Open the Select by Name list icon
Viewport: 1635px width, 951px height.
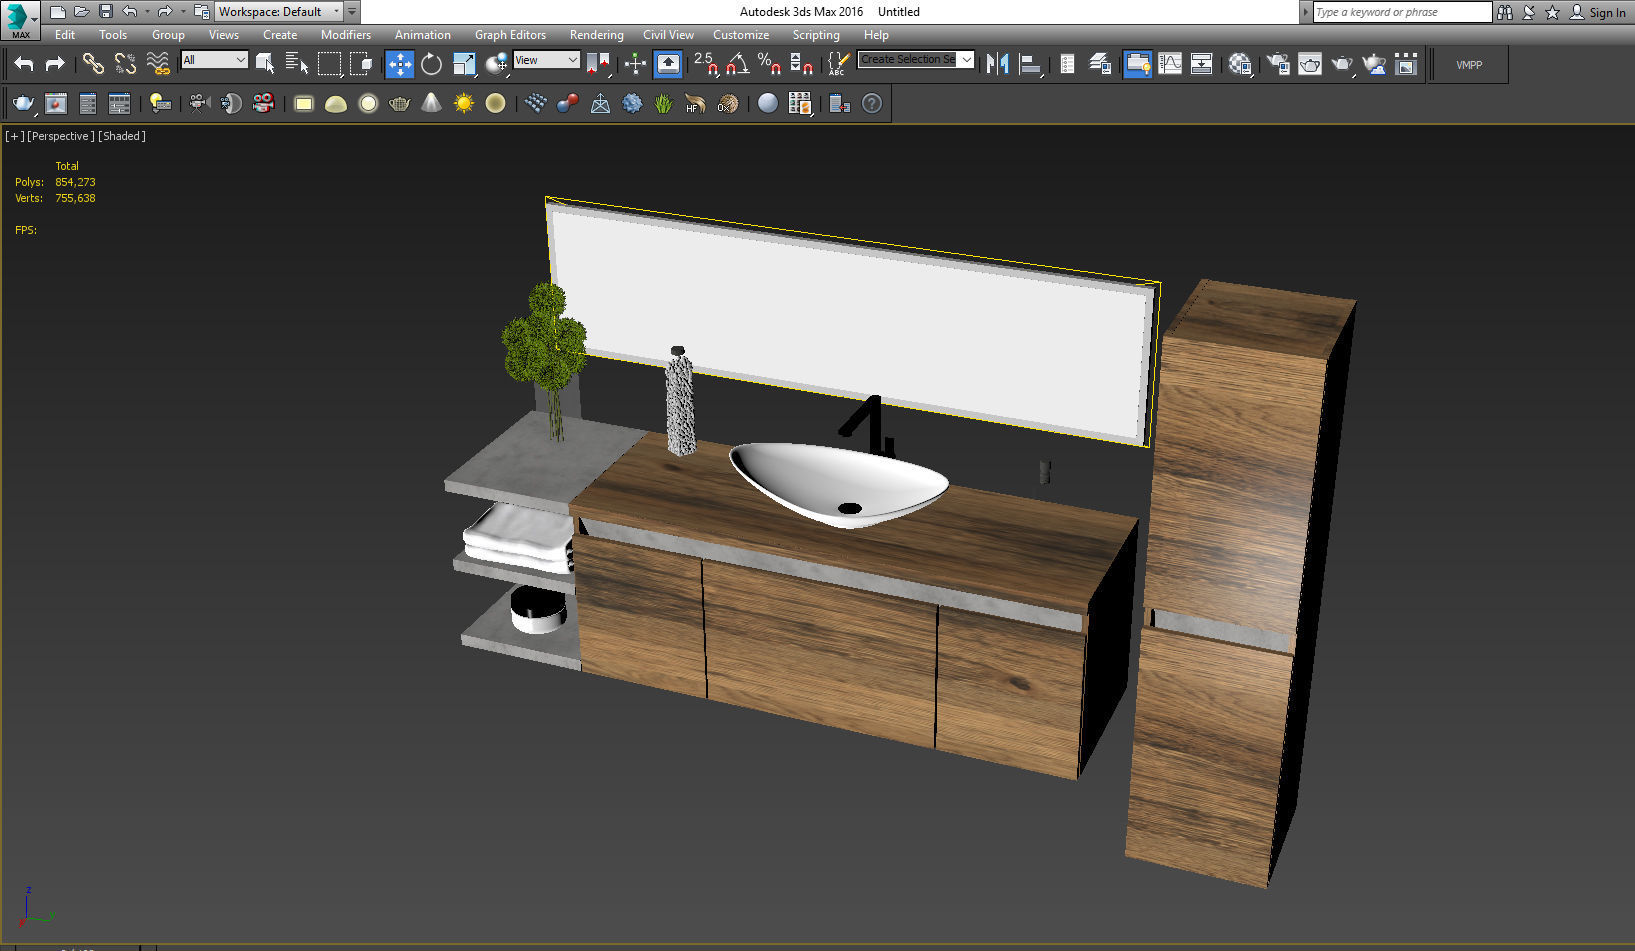pos(297,64)
